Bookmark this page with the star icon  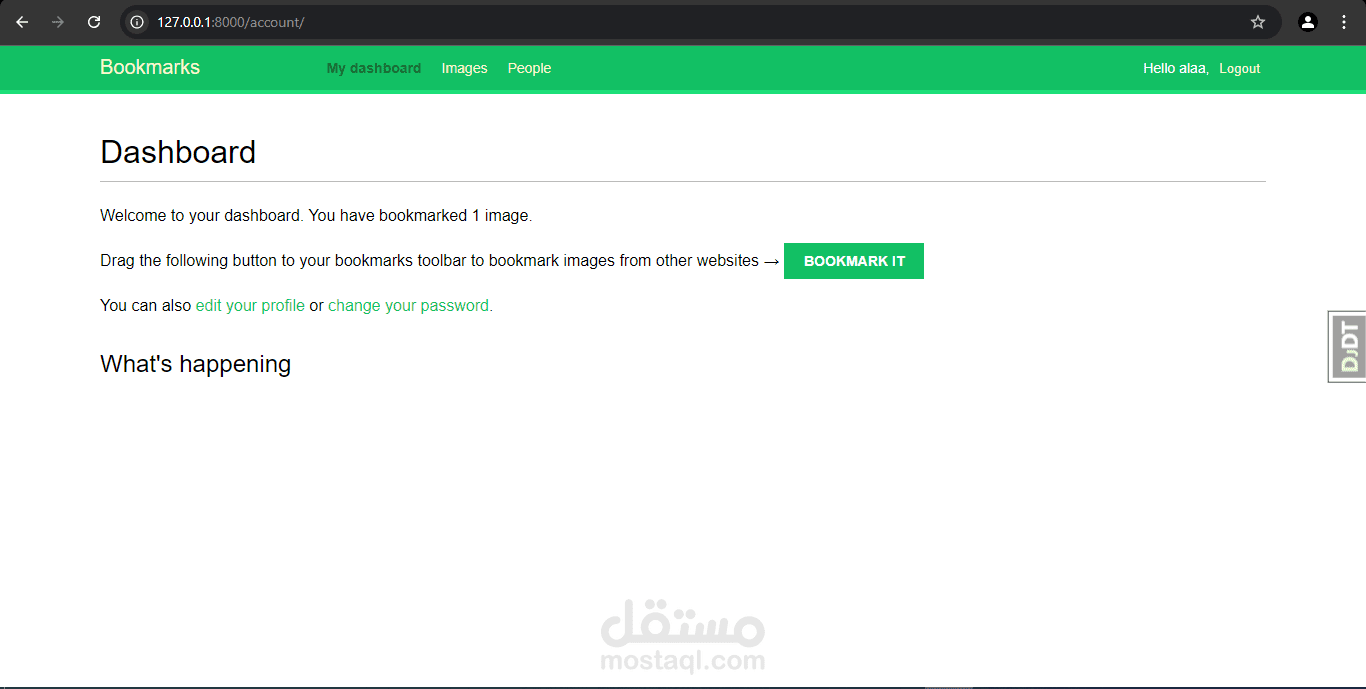click(1258, 22)
